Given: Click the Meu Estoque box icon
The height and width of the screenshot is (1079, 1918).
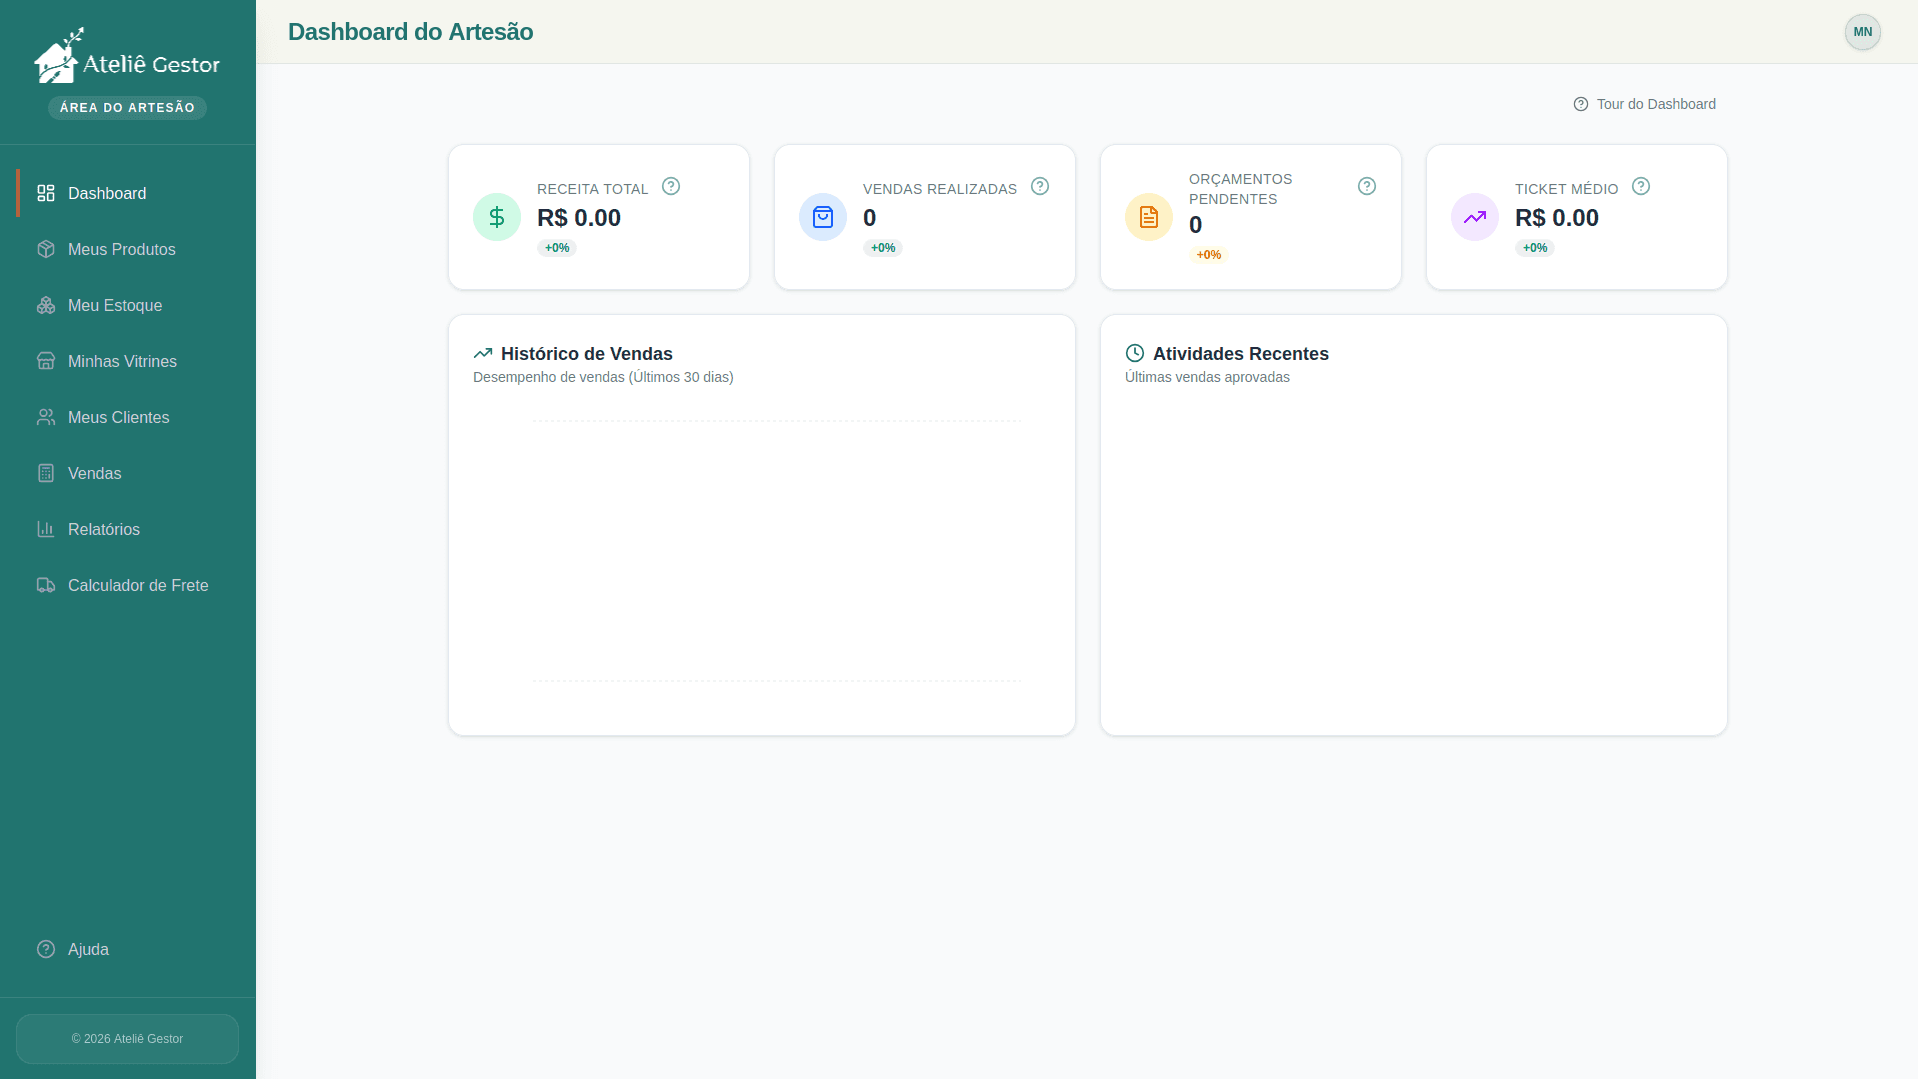Looking at the screenshot, I should [46, 305].
